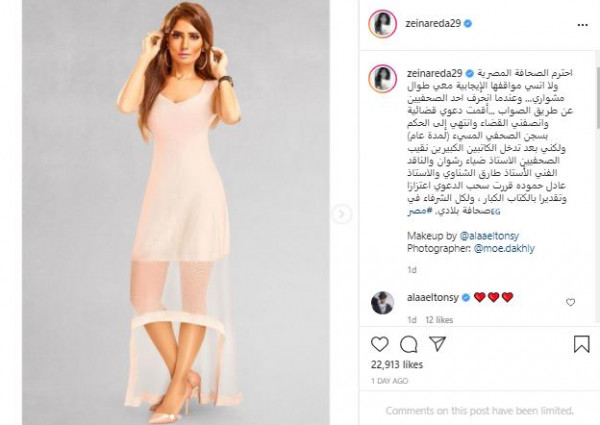Image resolution: width=600 pixels, height=425 pixels.
Task: Open the zeinareda29 username in the header
Action: coord(433,23)
